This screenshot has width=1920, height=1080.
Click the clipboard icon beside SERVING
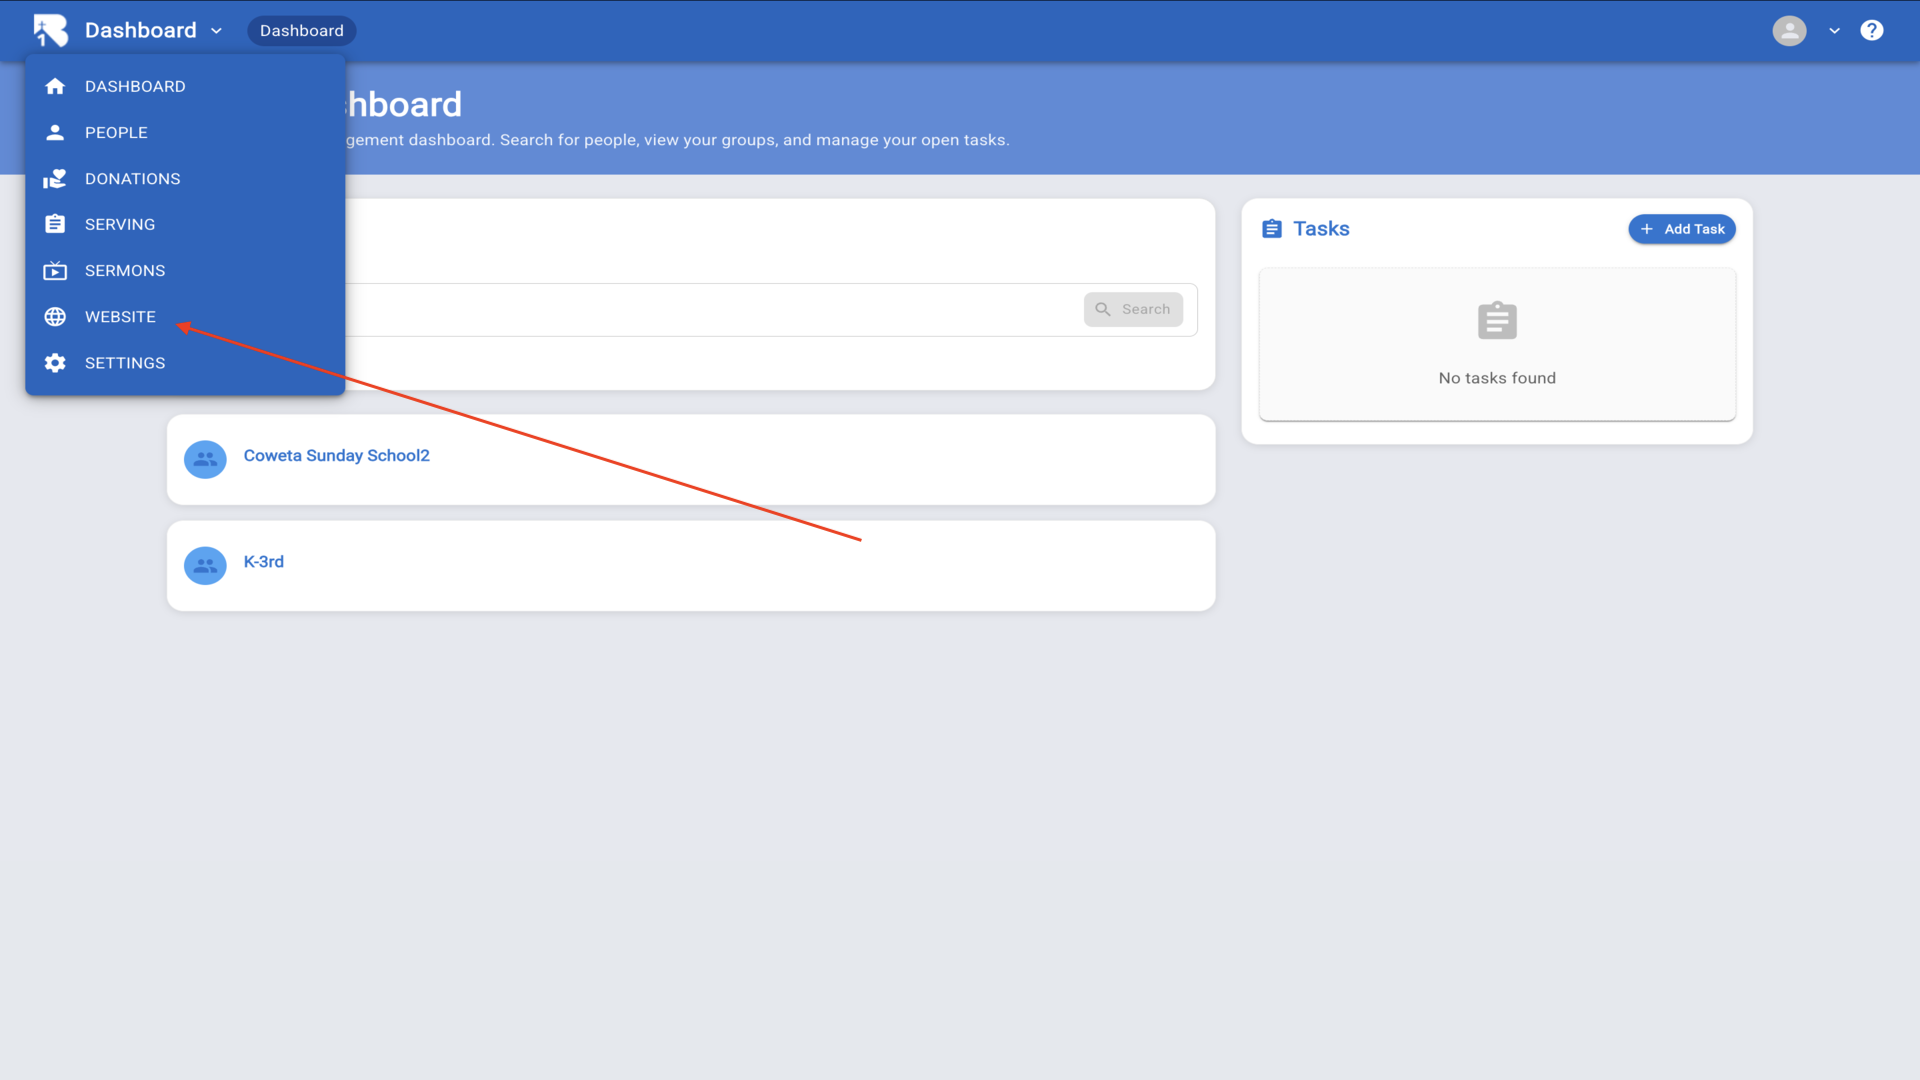pyautogui.click(x=55, y=225)
